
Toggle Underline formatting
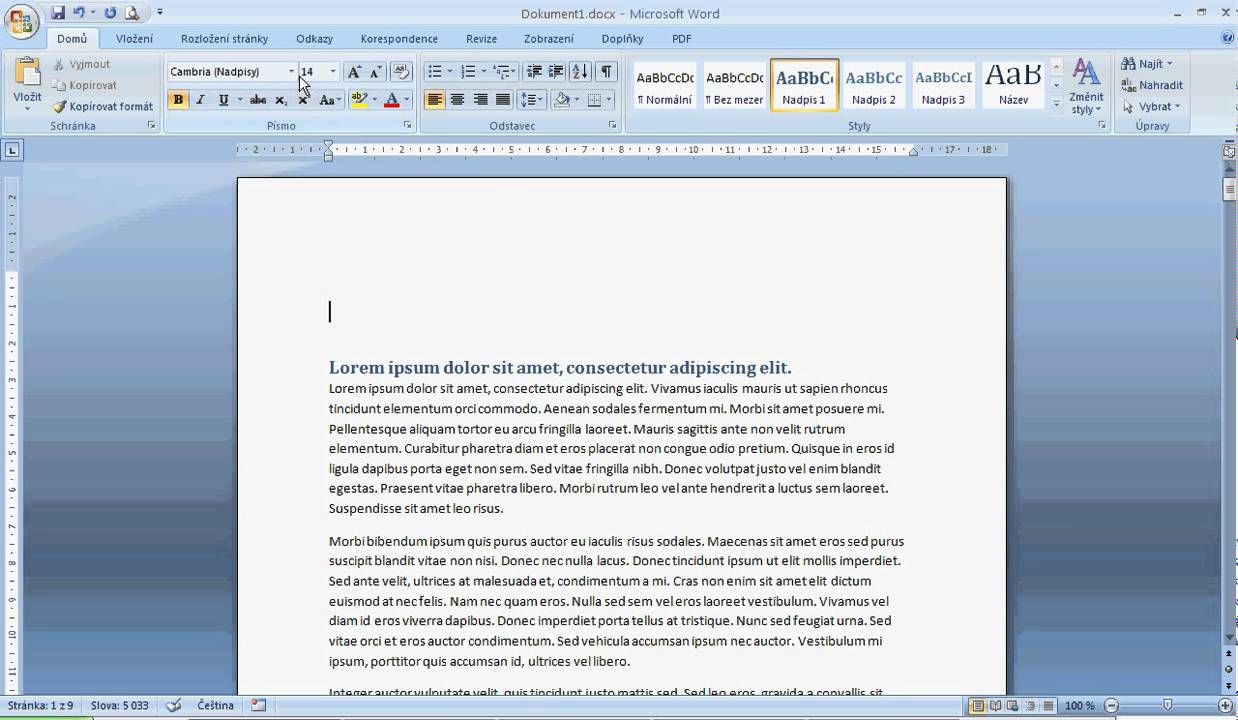[x=223, y=100]
